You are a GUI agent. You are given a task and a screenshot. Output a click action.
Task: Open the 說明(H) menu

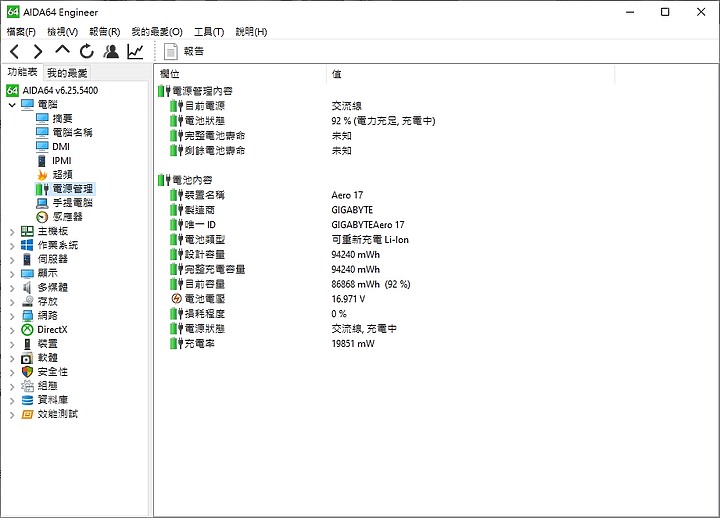coord(251,32)
